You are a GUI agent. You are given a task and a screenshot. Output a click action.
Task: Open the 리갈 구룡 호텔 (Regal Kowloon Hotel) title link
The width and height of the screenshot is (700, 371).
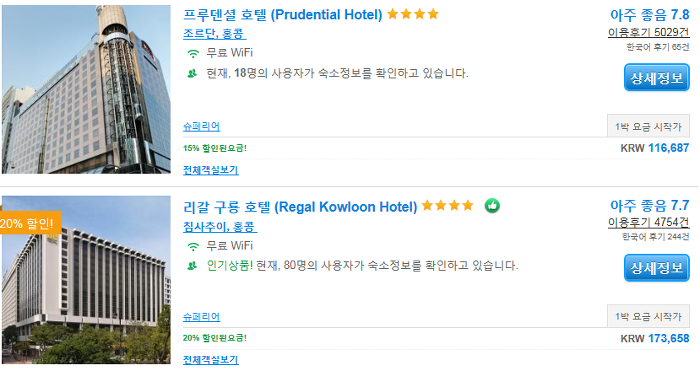[300, 207]
